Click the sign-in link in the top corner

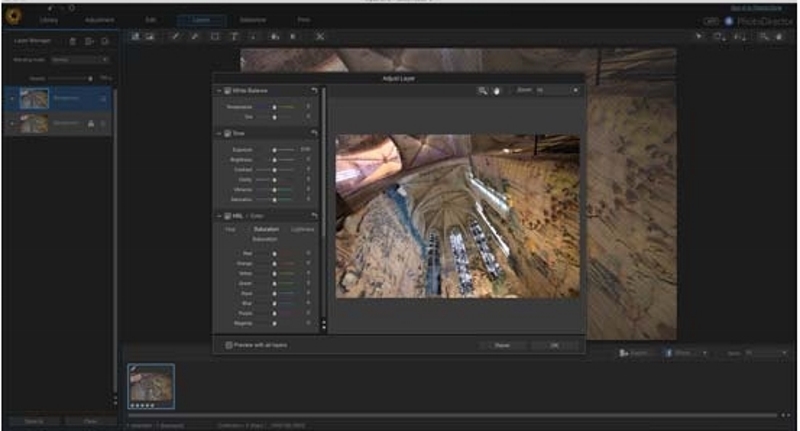click(x=756, y=8)
